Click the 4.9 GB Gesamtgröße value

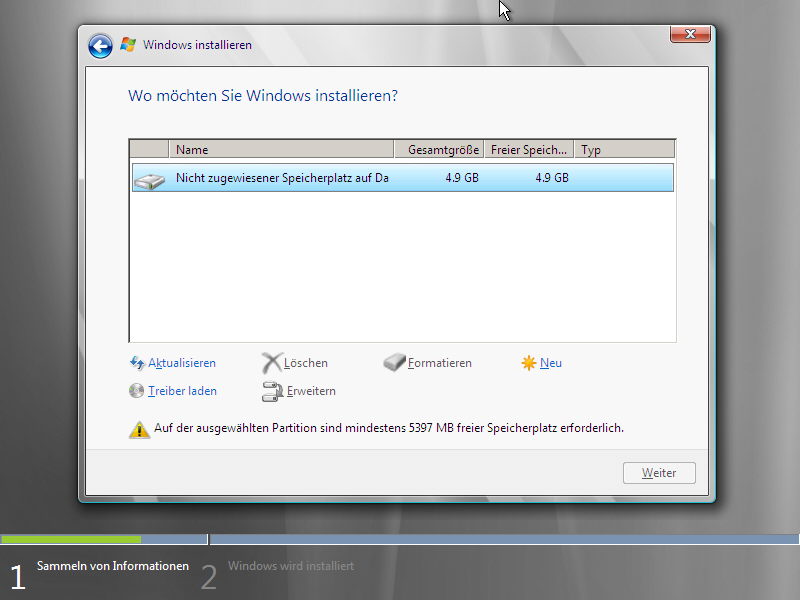462,178
